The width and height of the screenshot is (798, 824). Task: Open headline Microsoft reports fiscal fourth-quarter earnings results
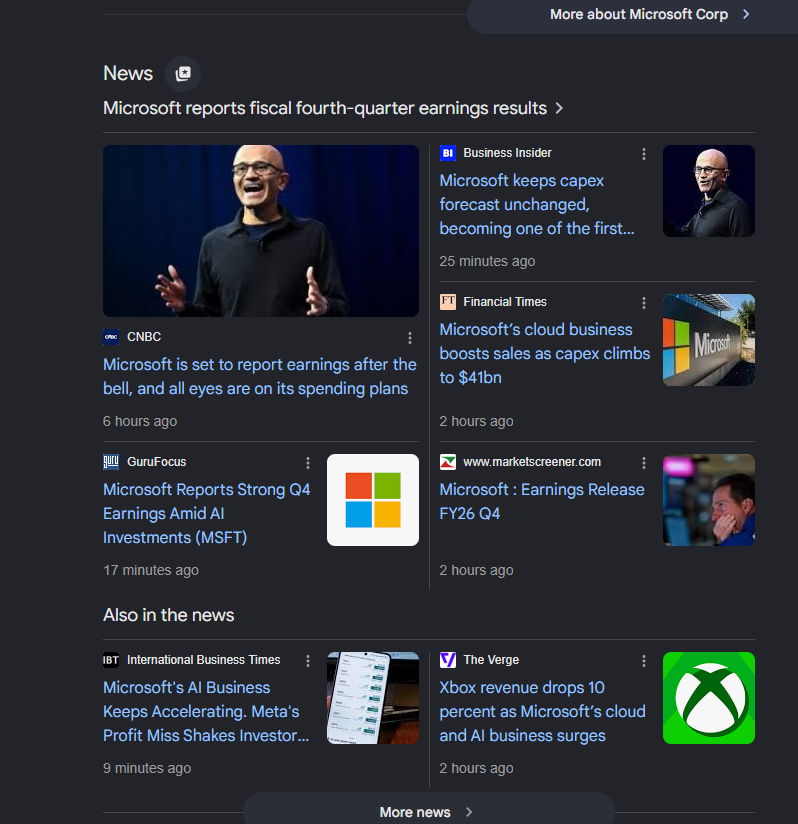click(x=325, y=108)
